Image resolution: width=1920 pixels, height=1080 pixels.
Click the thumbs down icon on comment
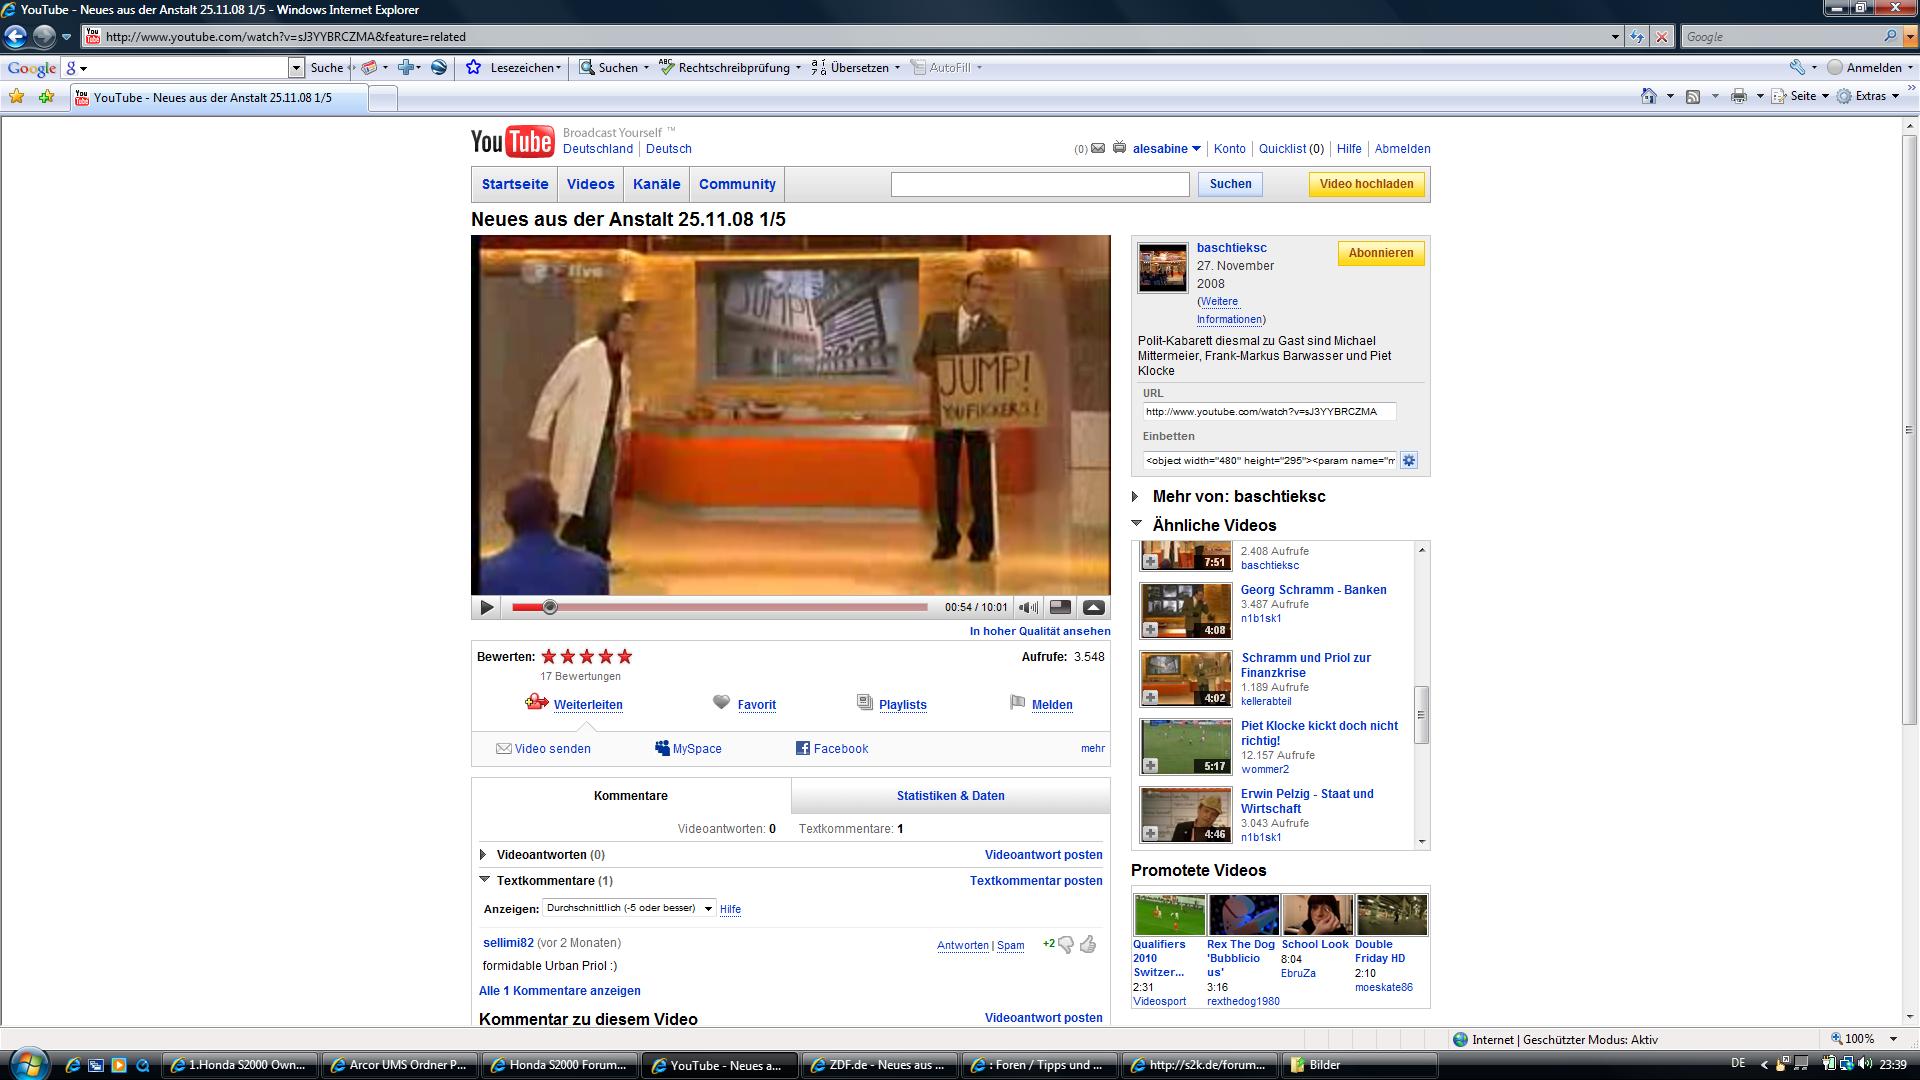click(1066, 944)
